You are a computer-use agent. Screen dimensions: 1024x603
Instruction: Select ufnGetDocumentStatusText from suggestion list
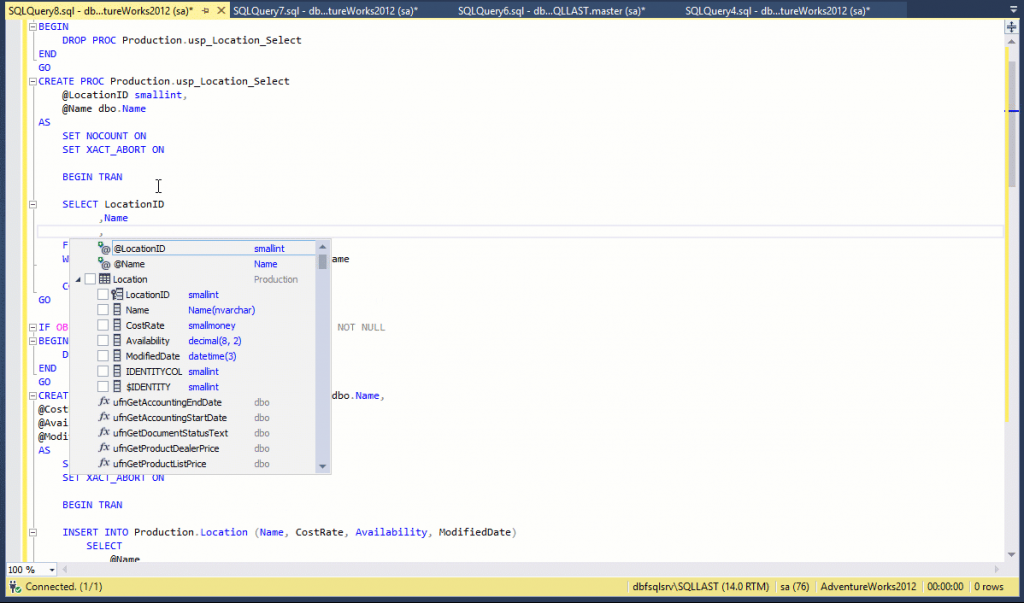171,433
